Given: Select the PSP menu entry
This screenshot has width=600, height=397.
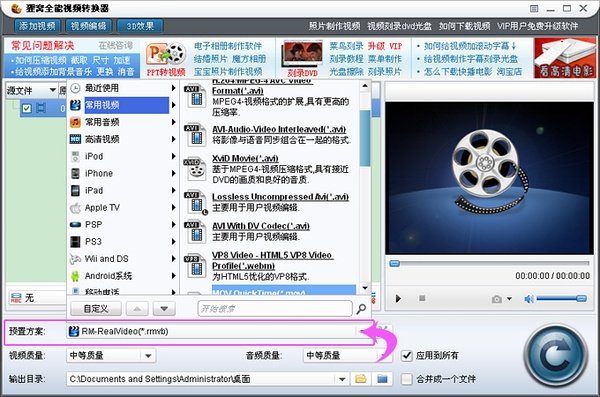Looking at the screenshot, I should tap(122, 224).
